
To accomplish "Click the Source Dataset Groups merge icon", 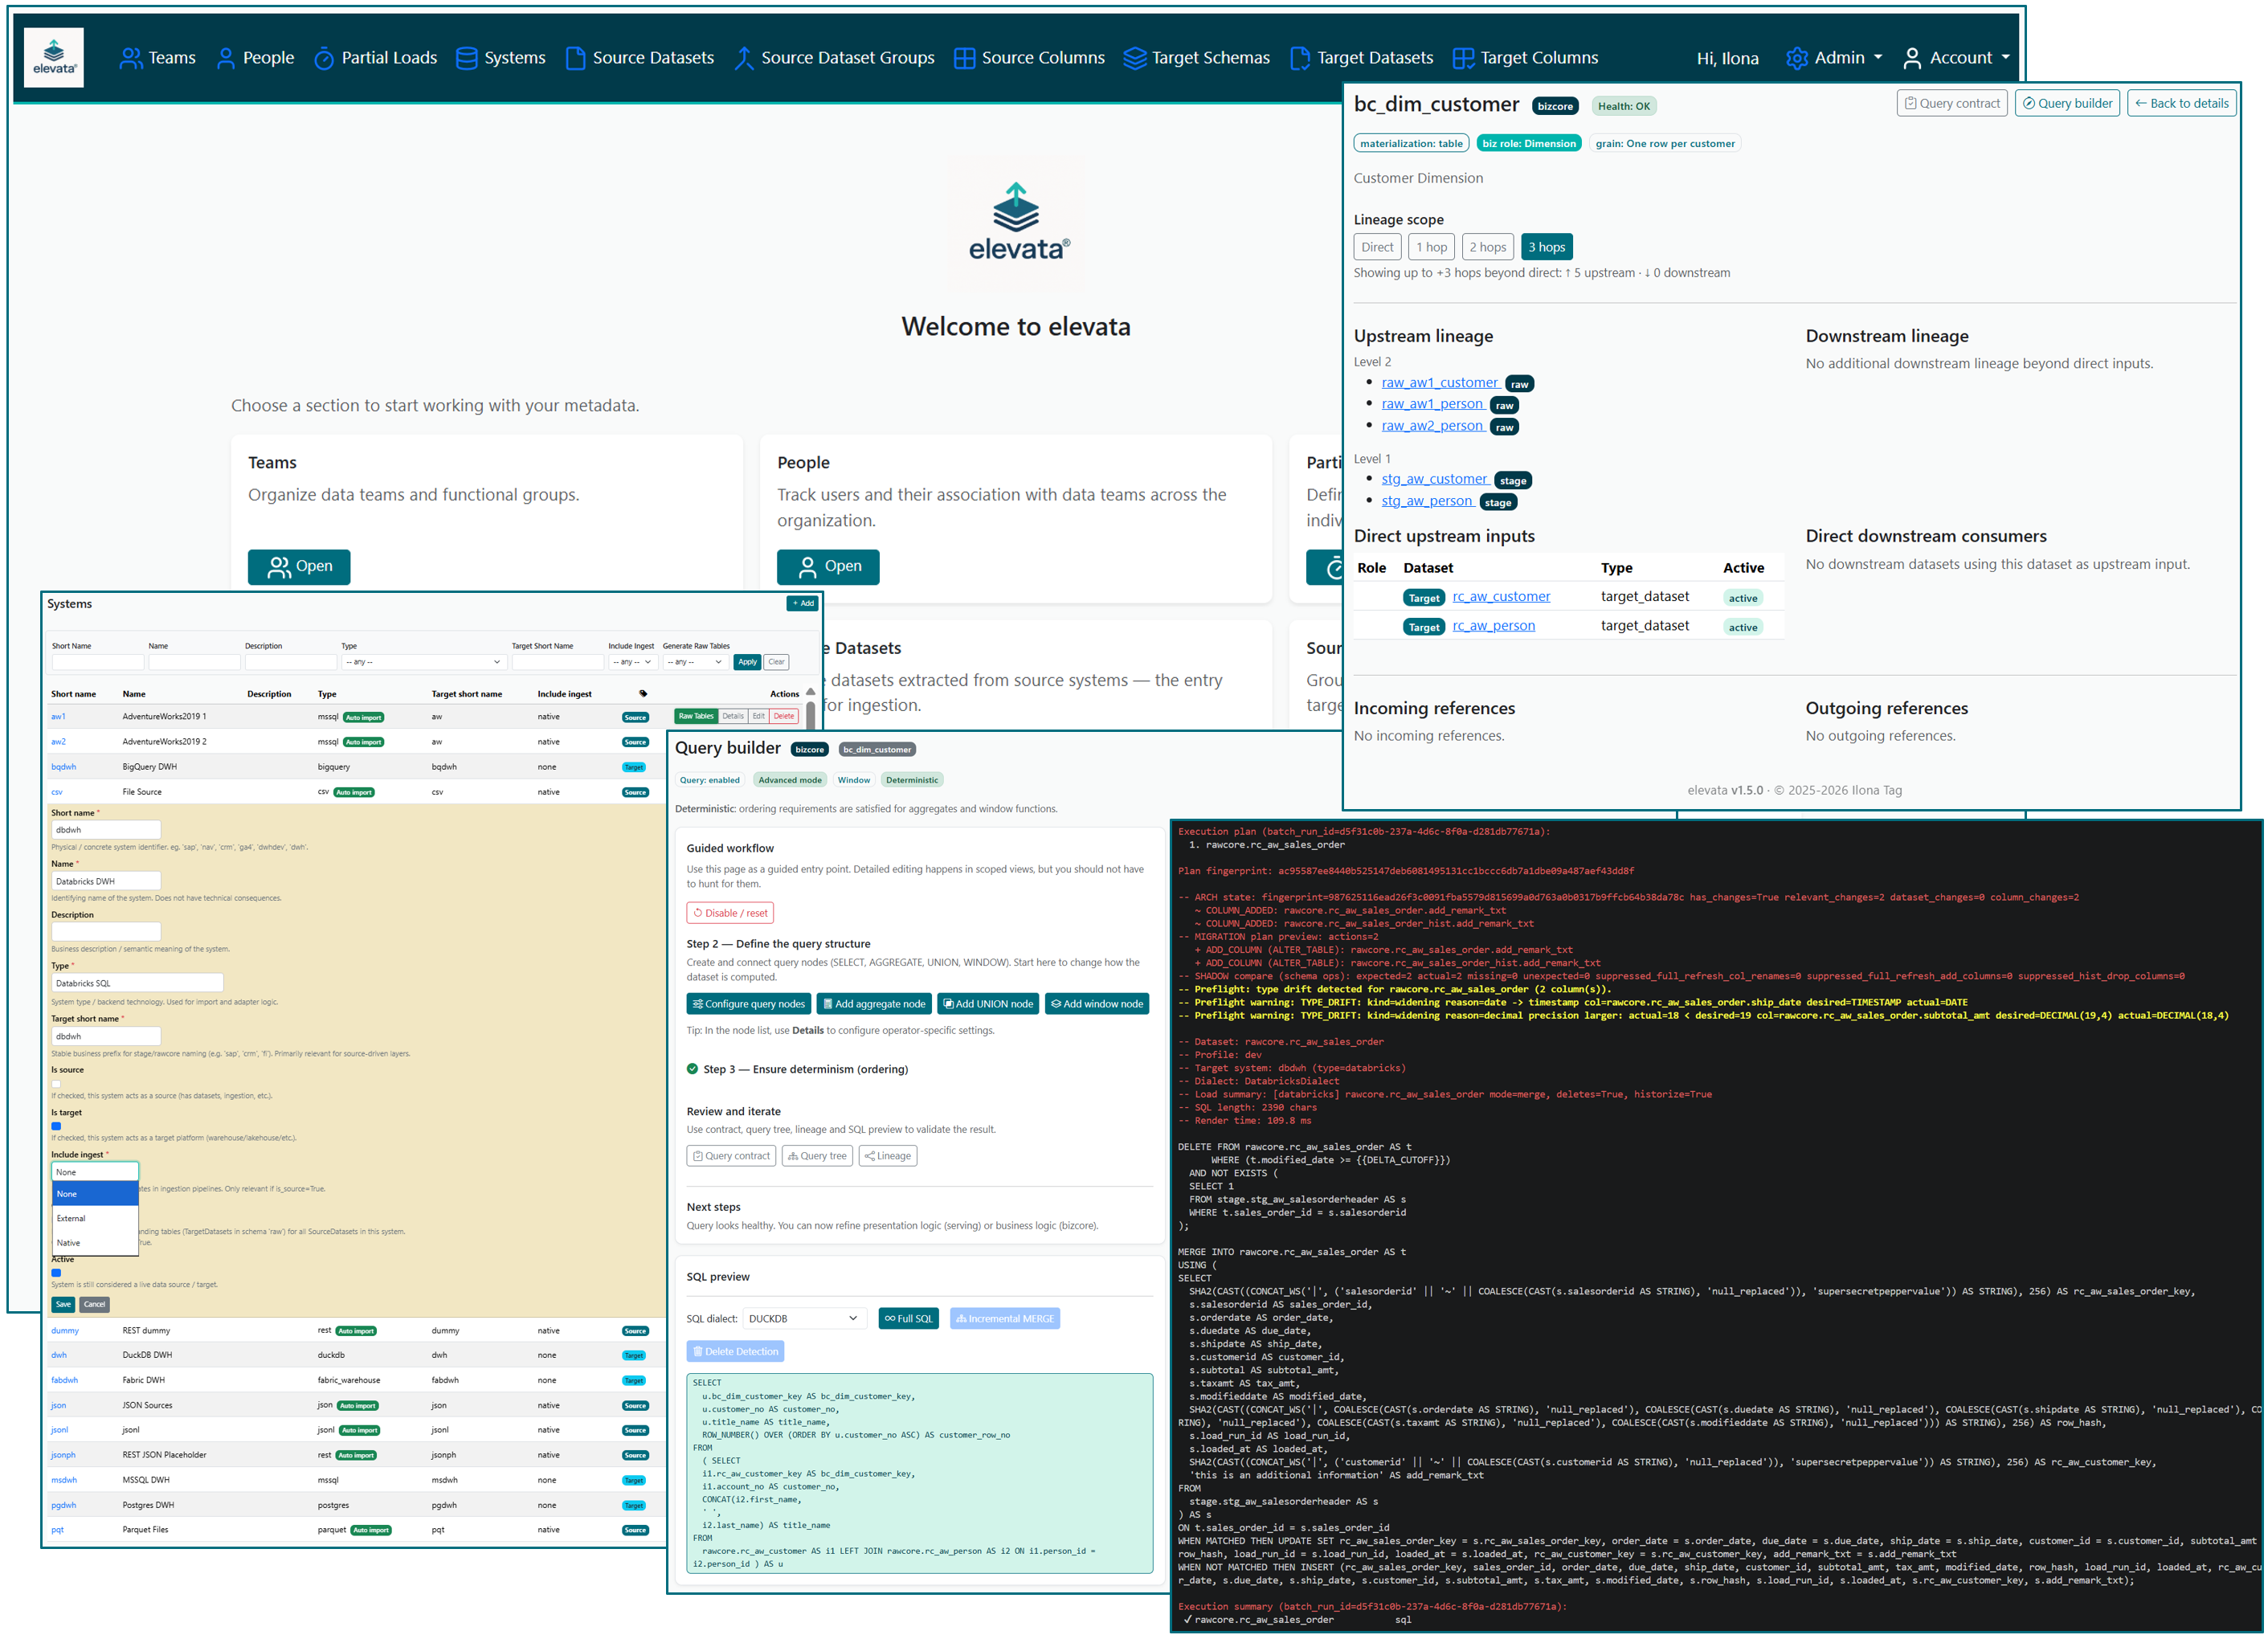I will click(743, 59).
